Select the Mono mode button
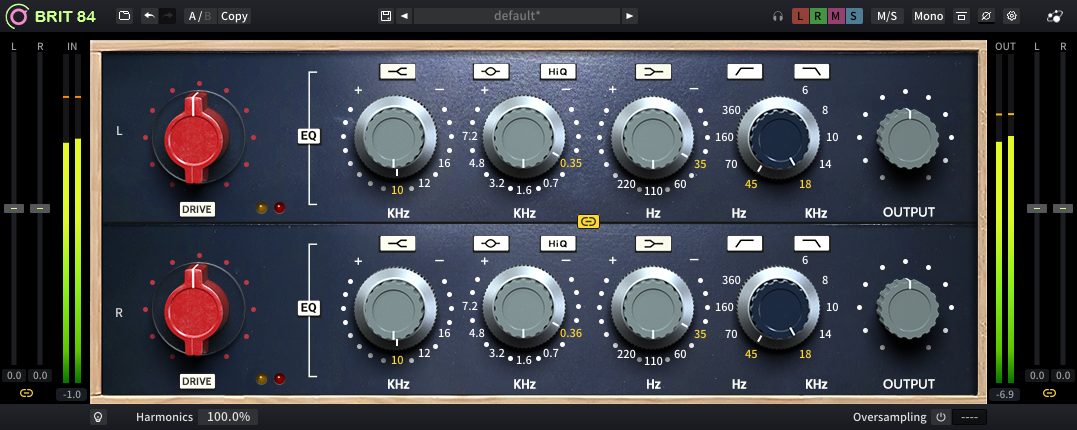Viewport: 1077px width, 430px height. [927, 16]
